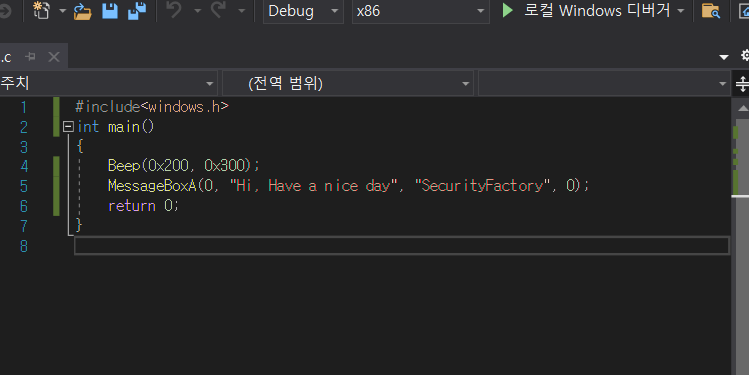Click the scrollbar up arrow
This screenshot has width=749, height=375.
click(742, 108)
